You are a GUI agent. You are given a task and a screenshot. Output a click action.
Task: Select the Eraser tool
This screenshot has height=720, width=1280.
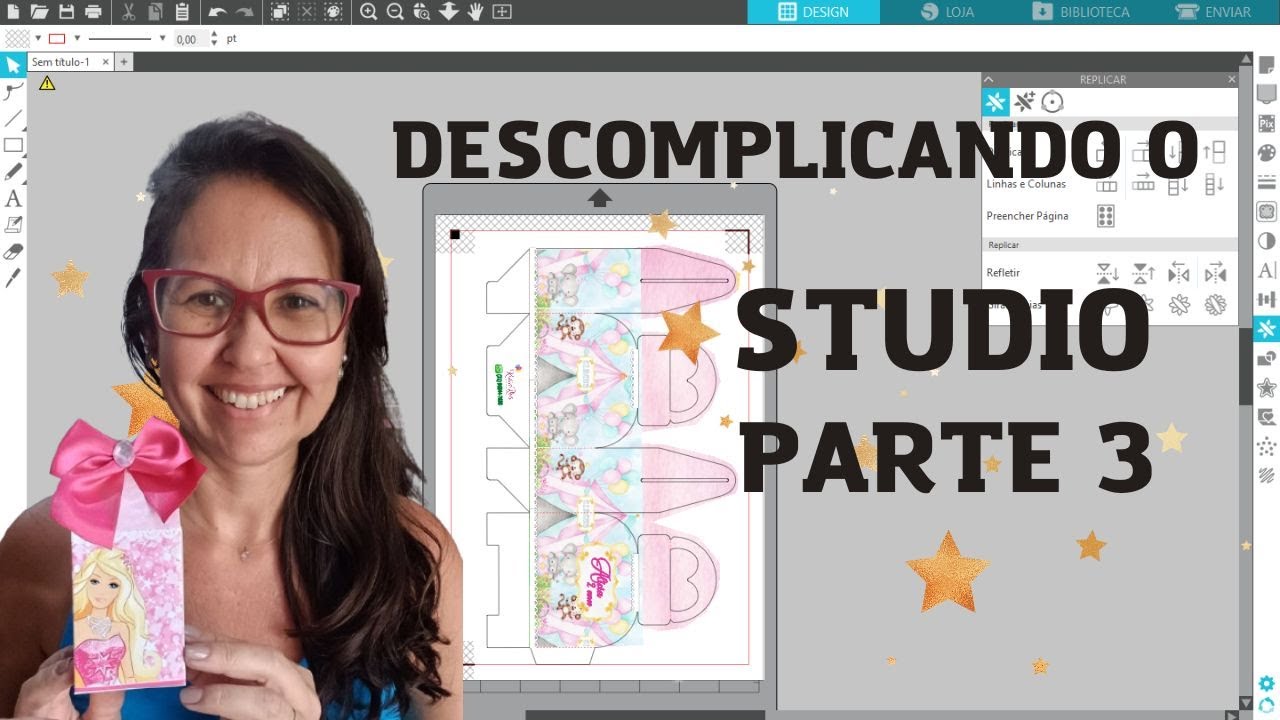click(x=13, y=251)
